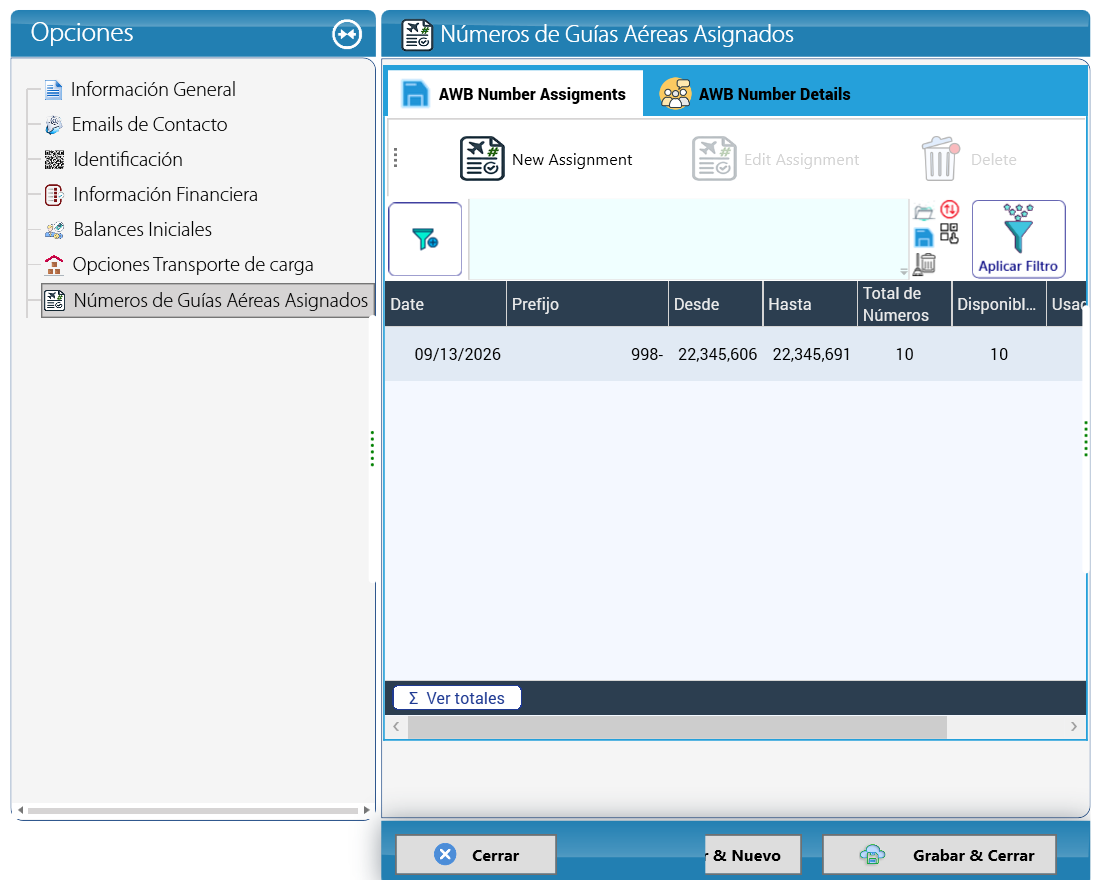Sort table by the Date column header
1110x880 pixels.
click(x=445, y=304)
